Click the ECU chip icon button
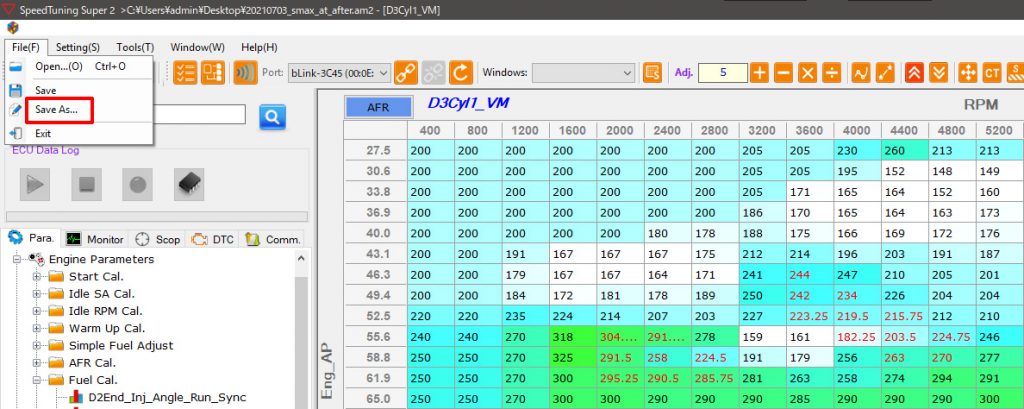Screen dimensions: 1024x409 click(x=189, y=184)
